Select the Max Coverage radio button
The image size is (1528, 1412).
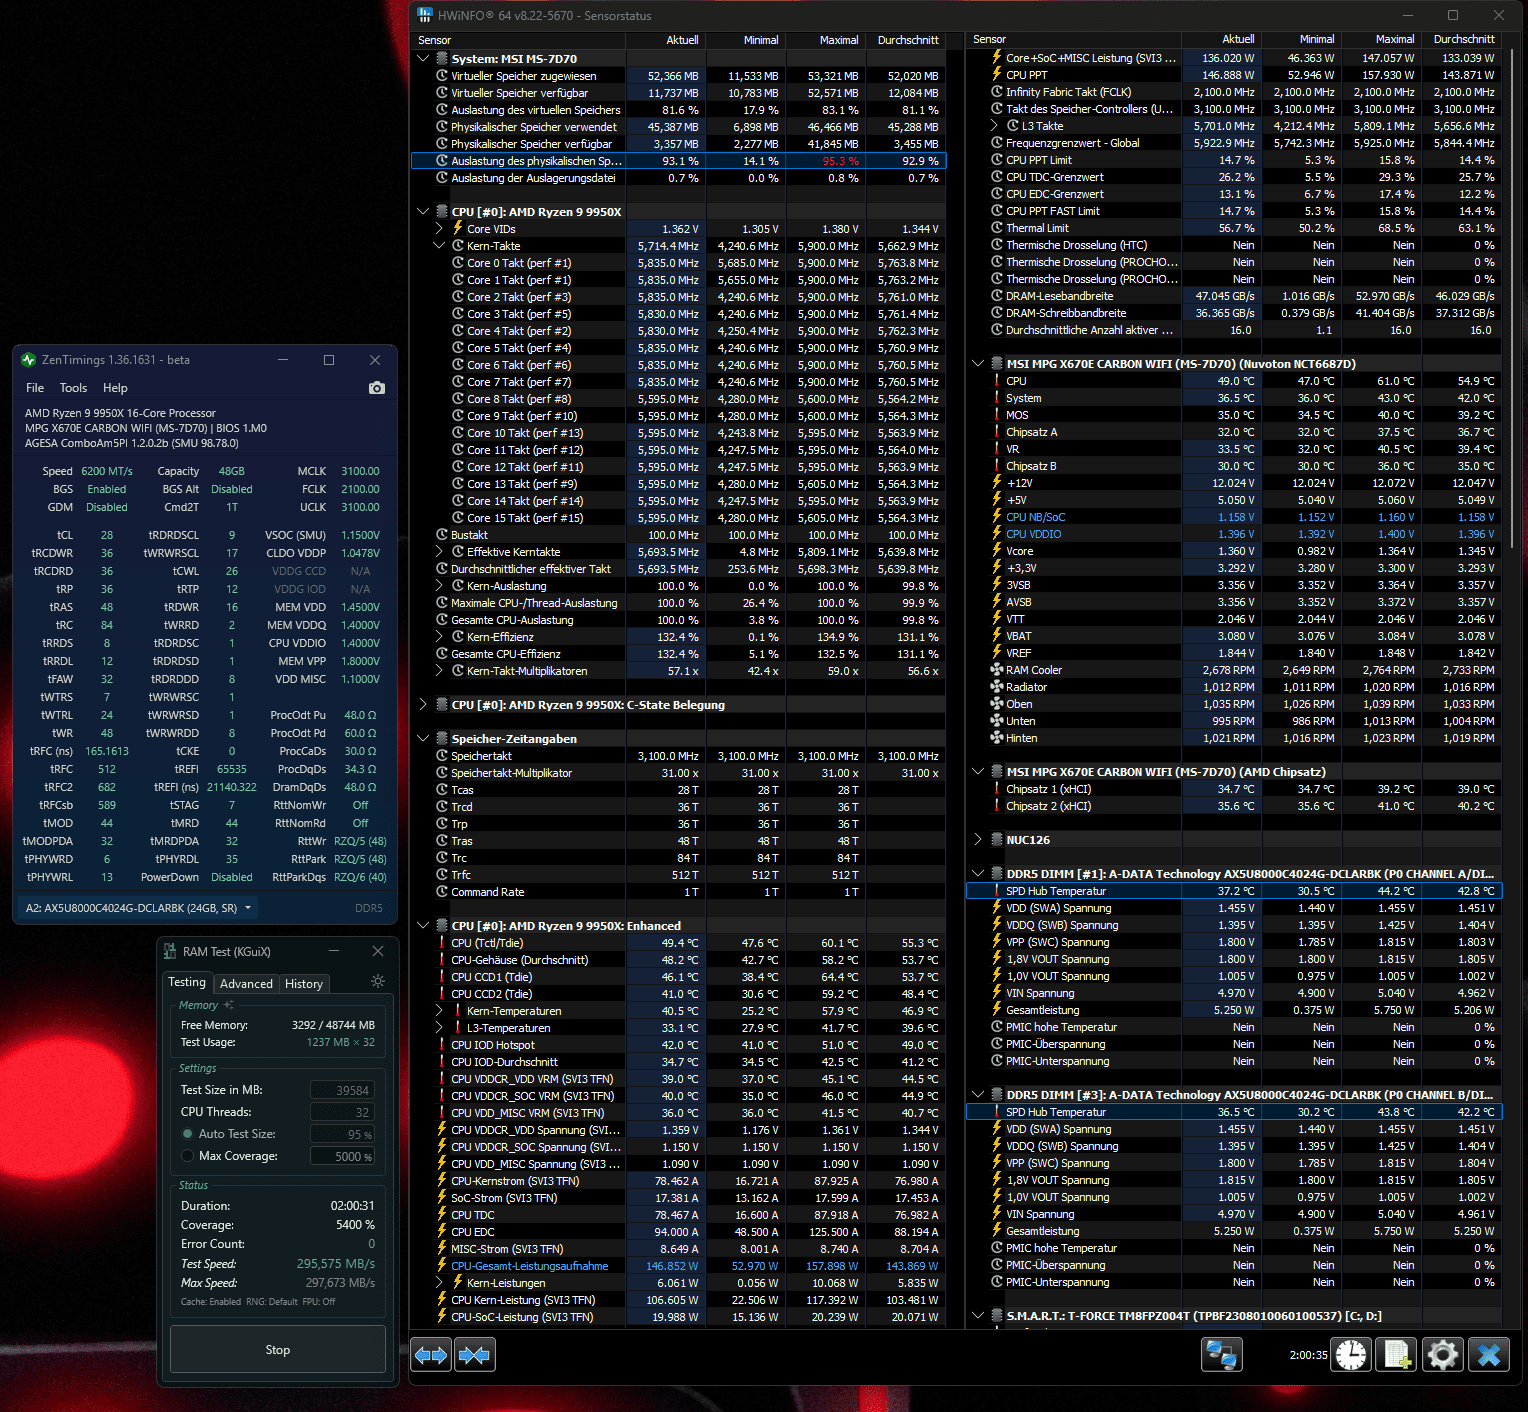(187, 1156)
